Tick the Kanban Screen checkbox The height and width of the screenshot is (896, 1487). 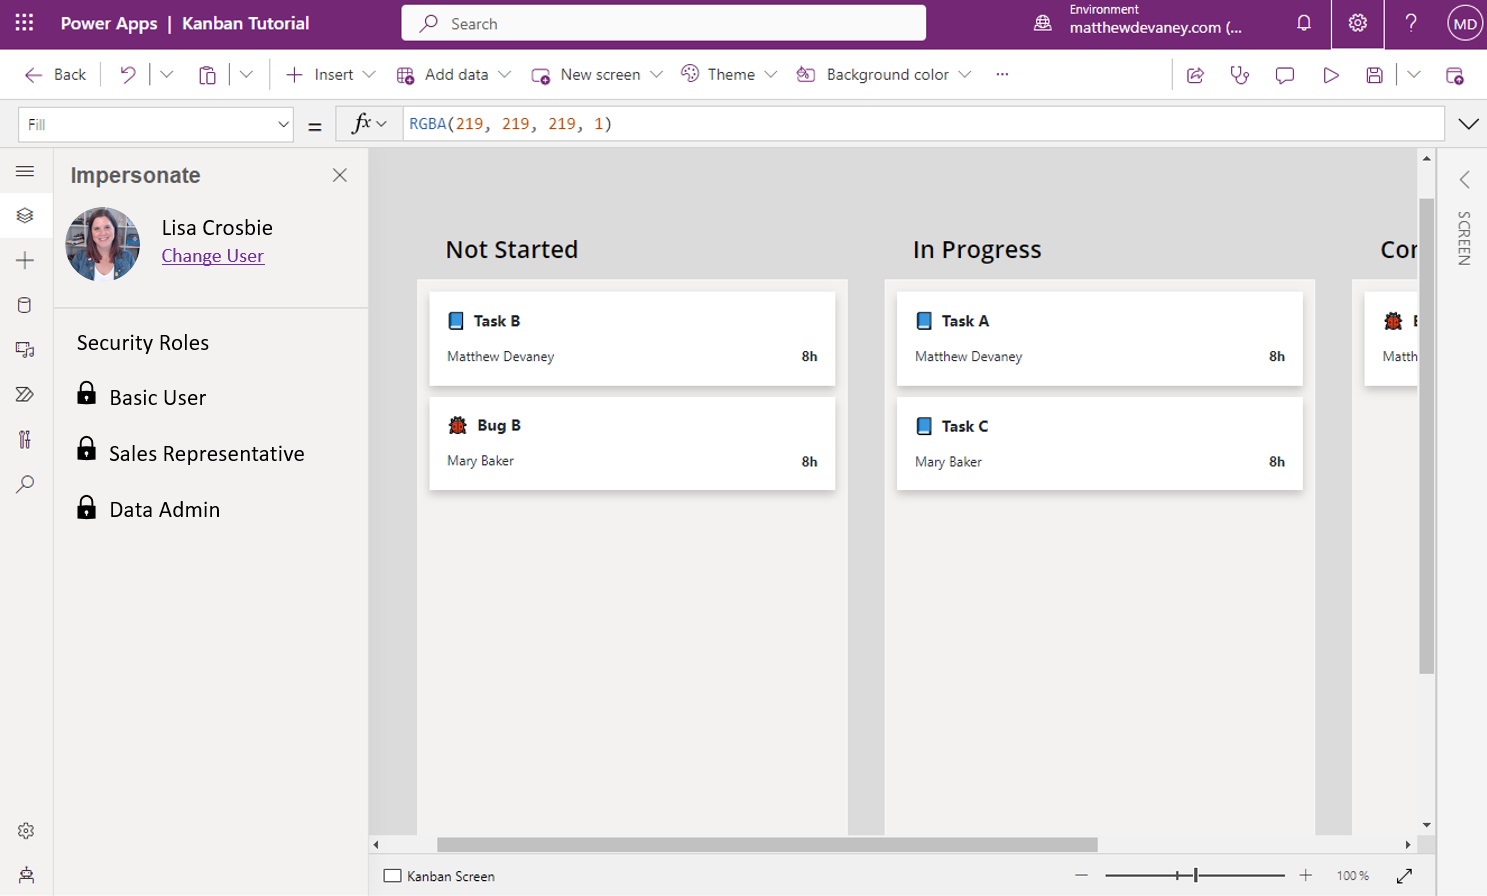click(x=391, y=875)
